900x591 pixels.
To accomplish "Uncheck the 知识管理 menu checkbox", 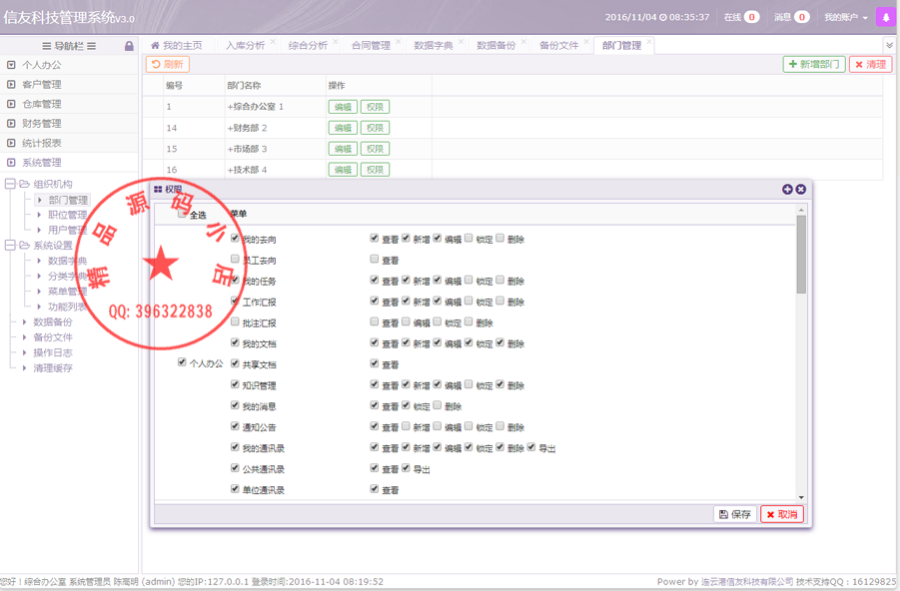I will pos(235,384).
